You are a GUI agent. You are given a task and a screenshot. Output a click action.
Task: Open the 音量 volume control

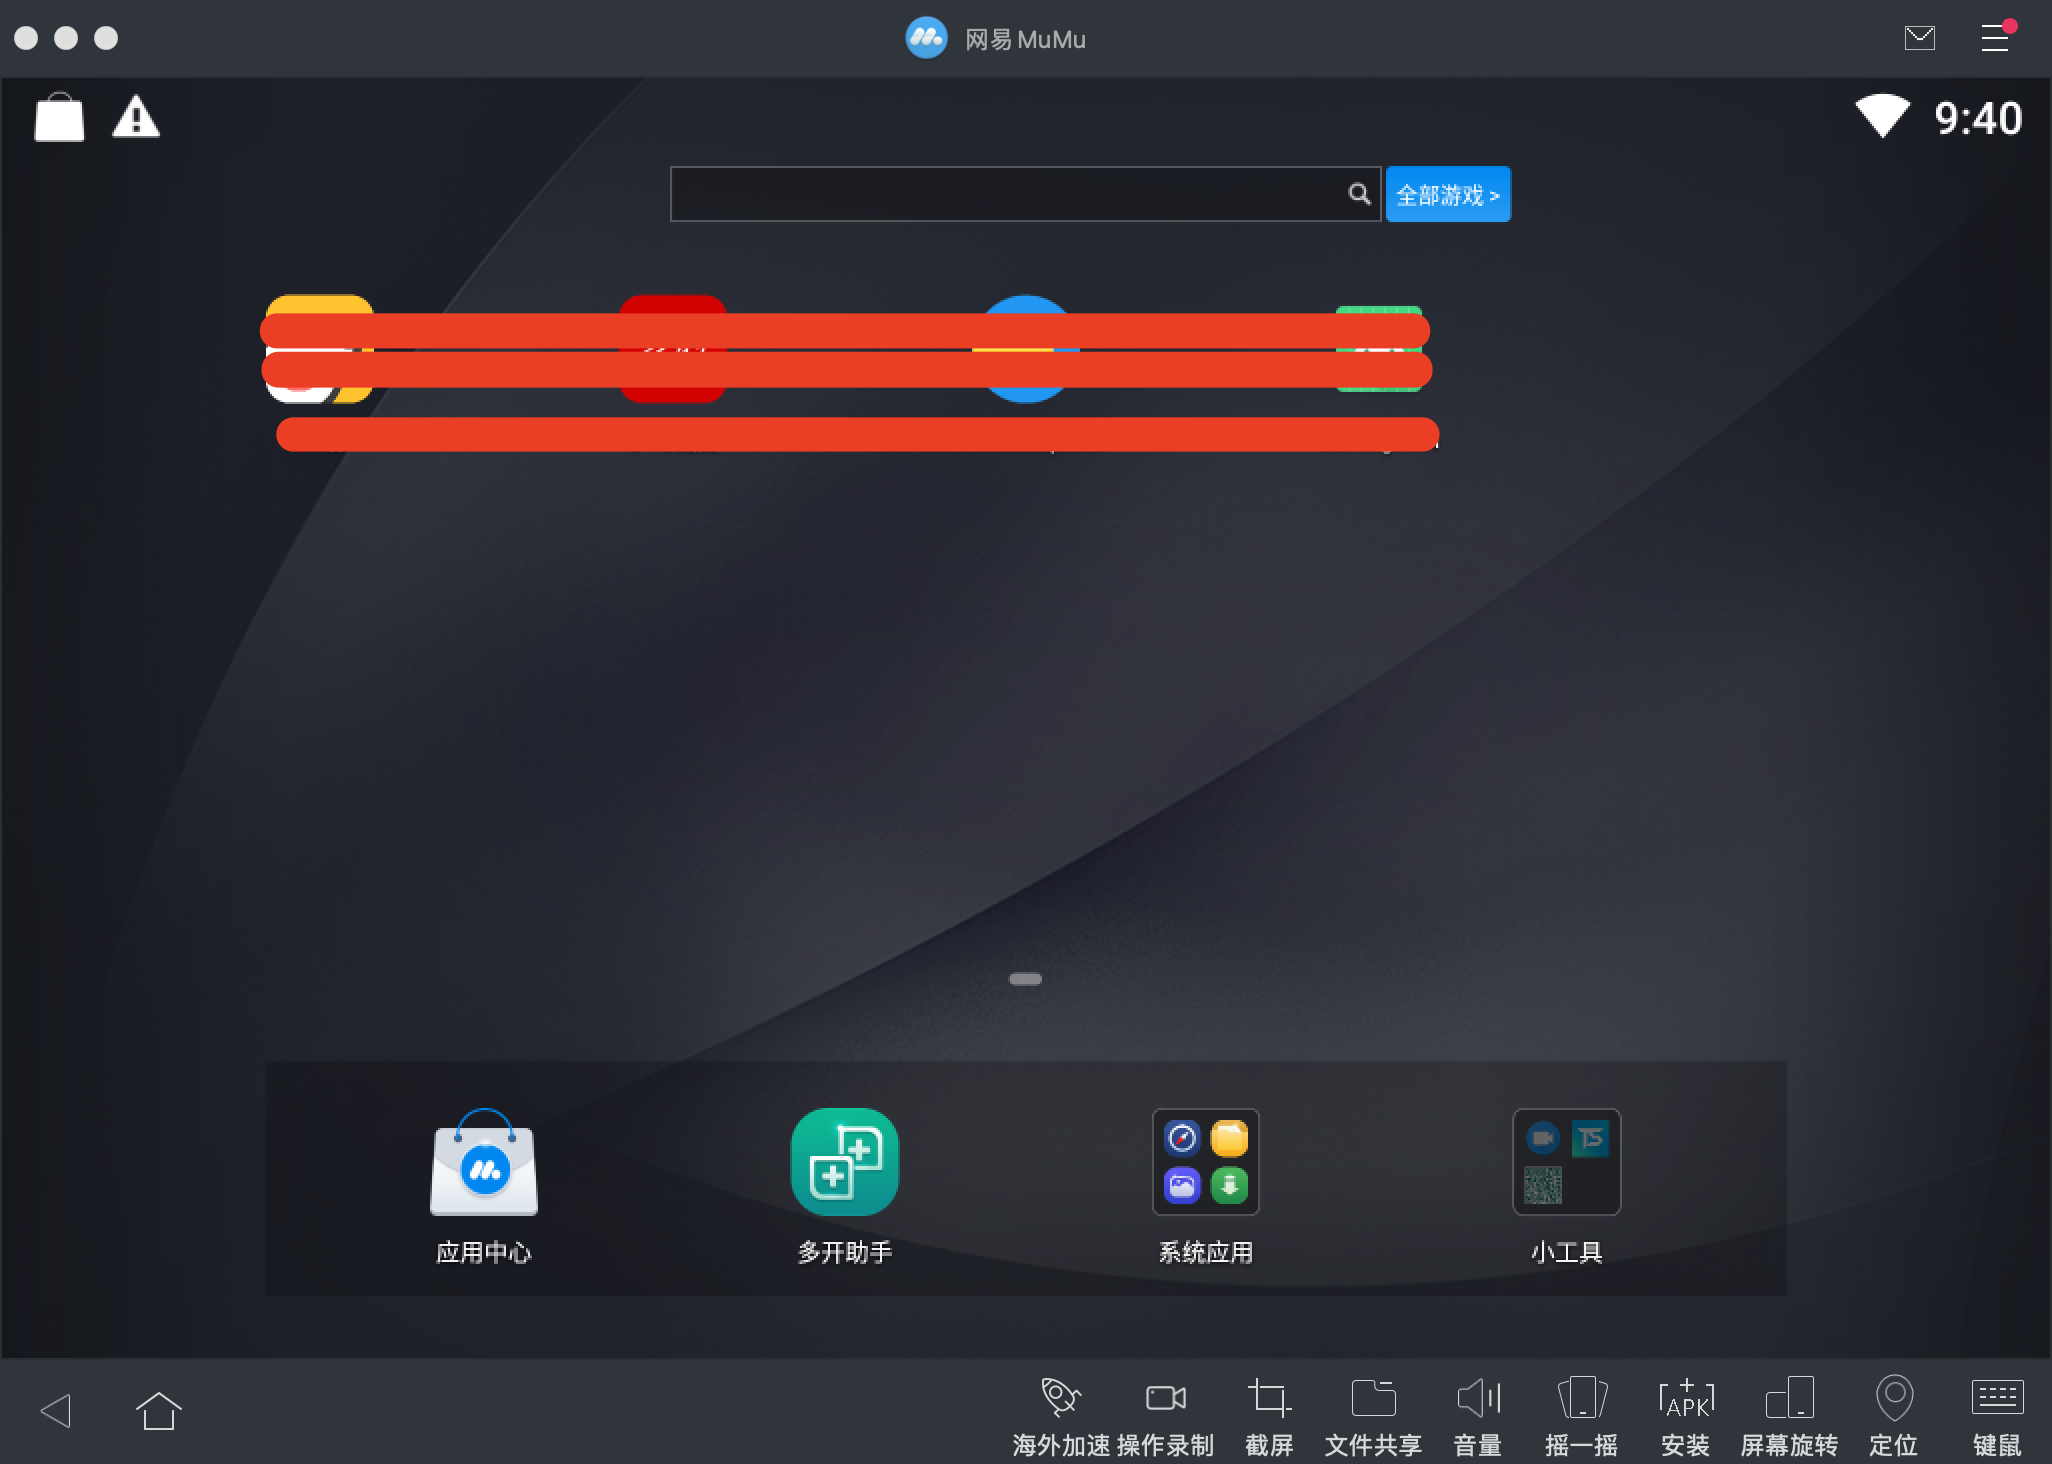[x=1478, y=1399]
